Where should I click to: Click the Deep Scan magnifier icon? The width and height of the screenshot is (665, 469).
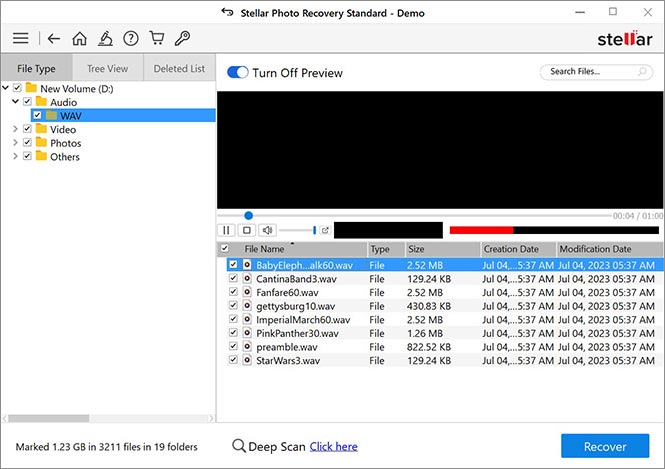tap(239, 446)
